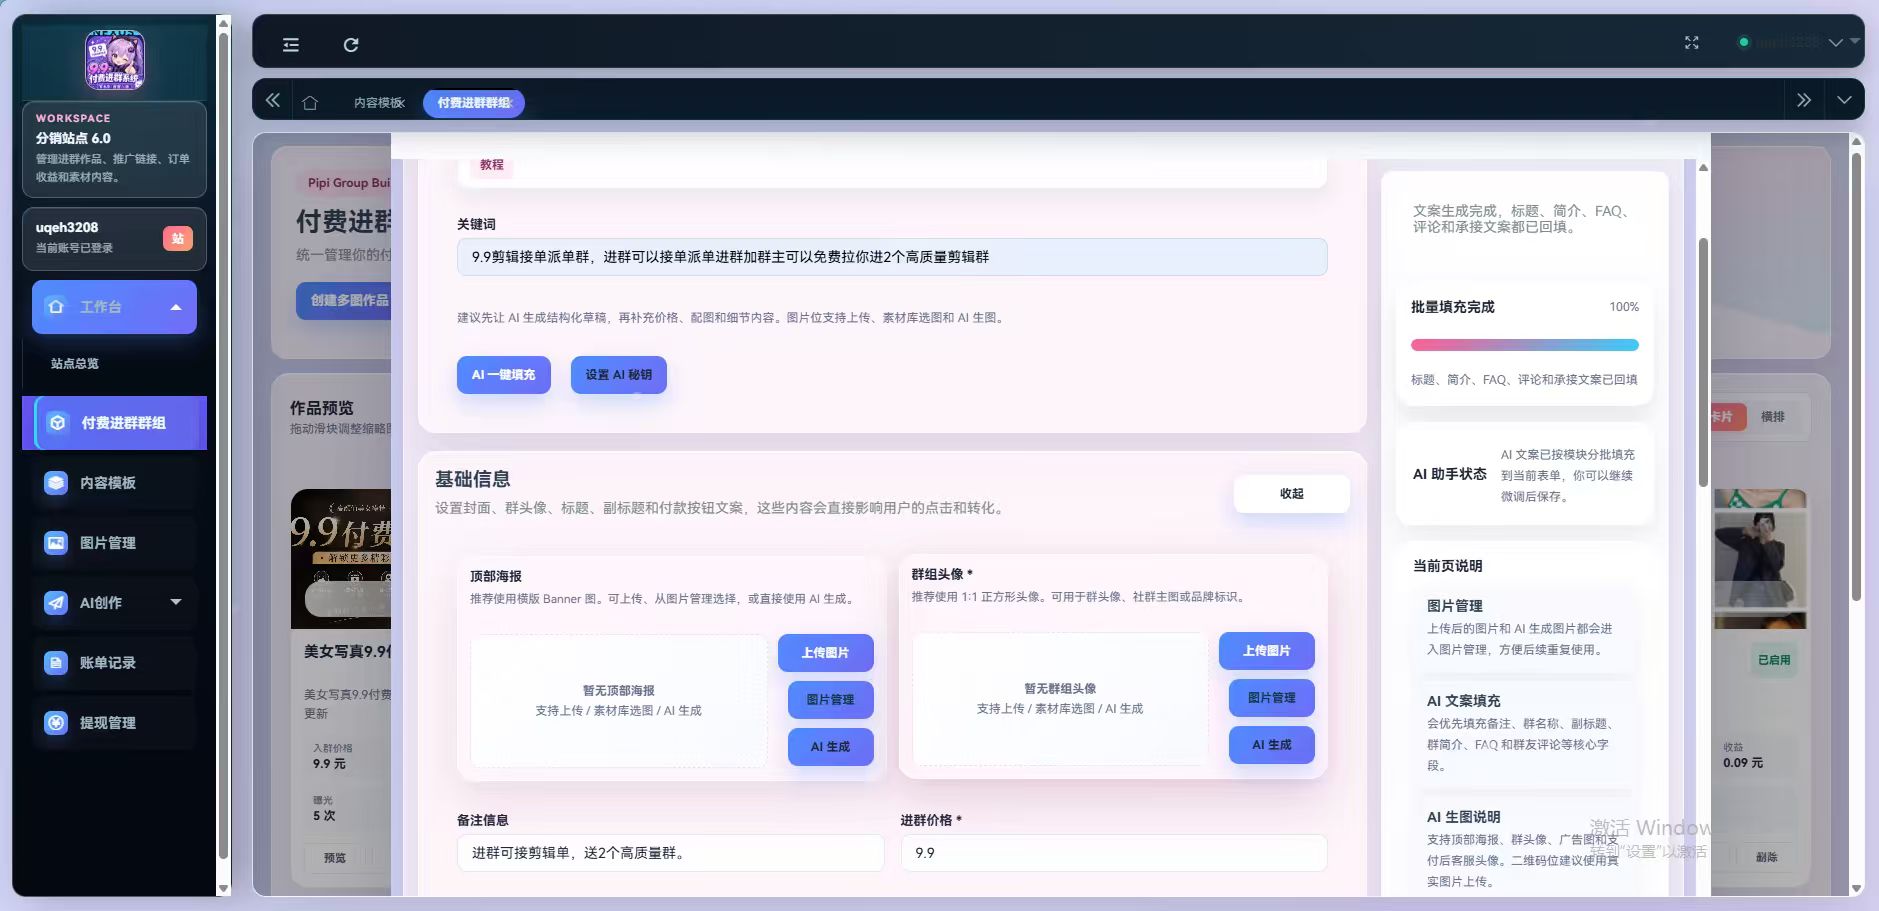Click AI 生成 for 群组头像
Image resolution: width=1879 pixels, height=911 pixels.
[x=1271, y=745]
